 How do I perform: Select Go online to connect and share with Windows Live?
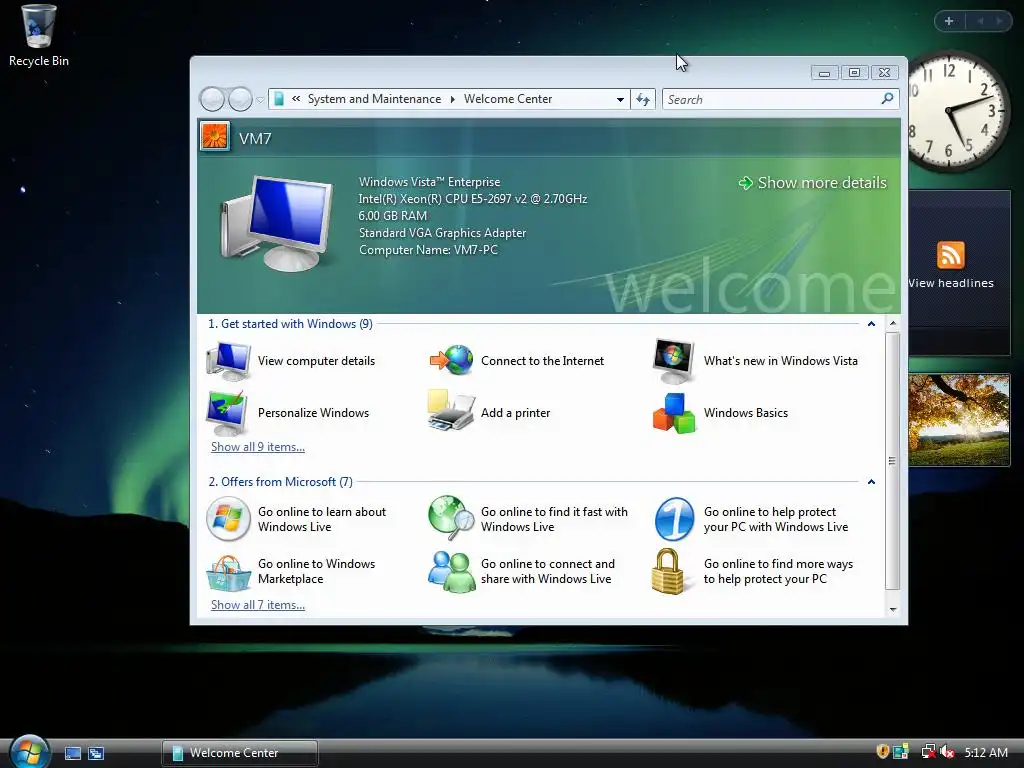pos(522,571)
